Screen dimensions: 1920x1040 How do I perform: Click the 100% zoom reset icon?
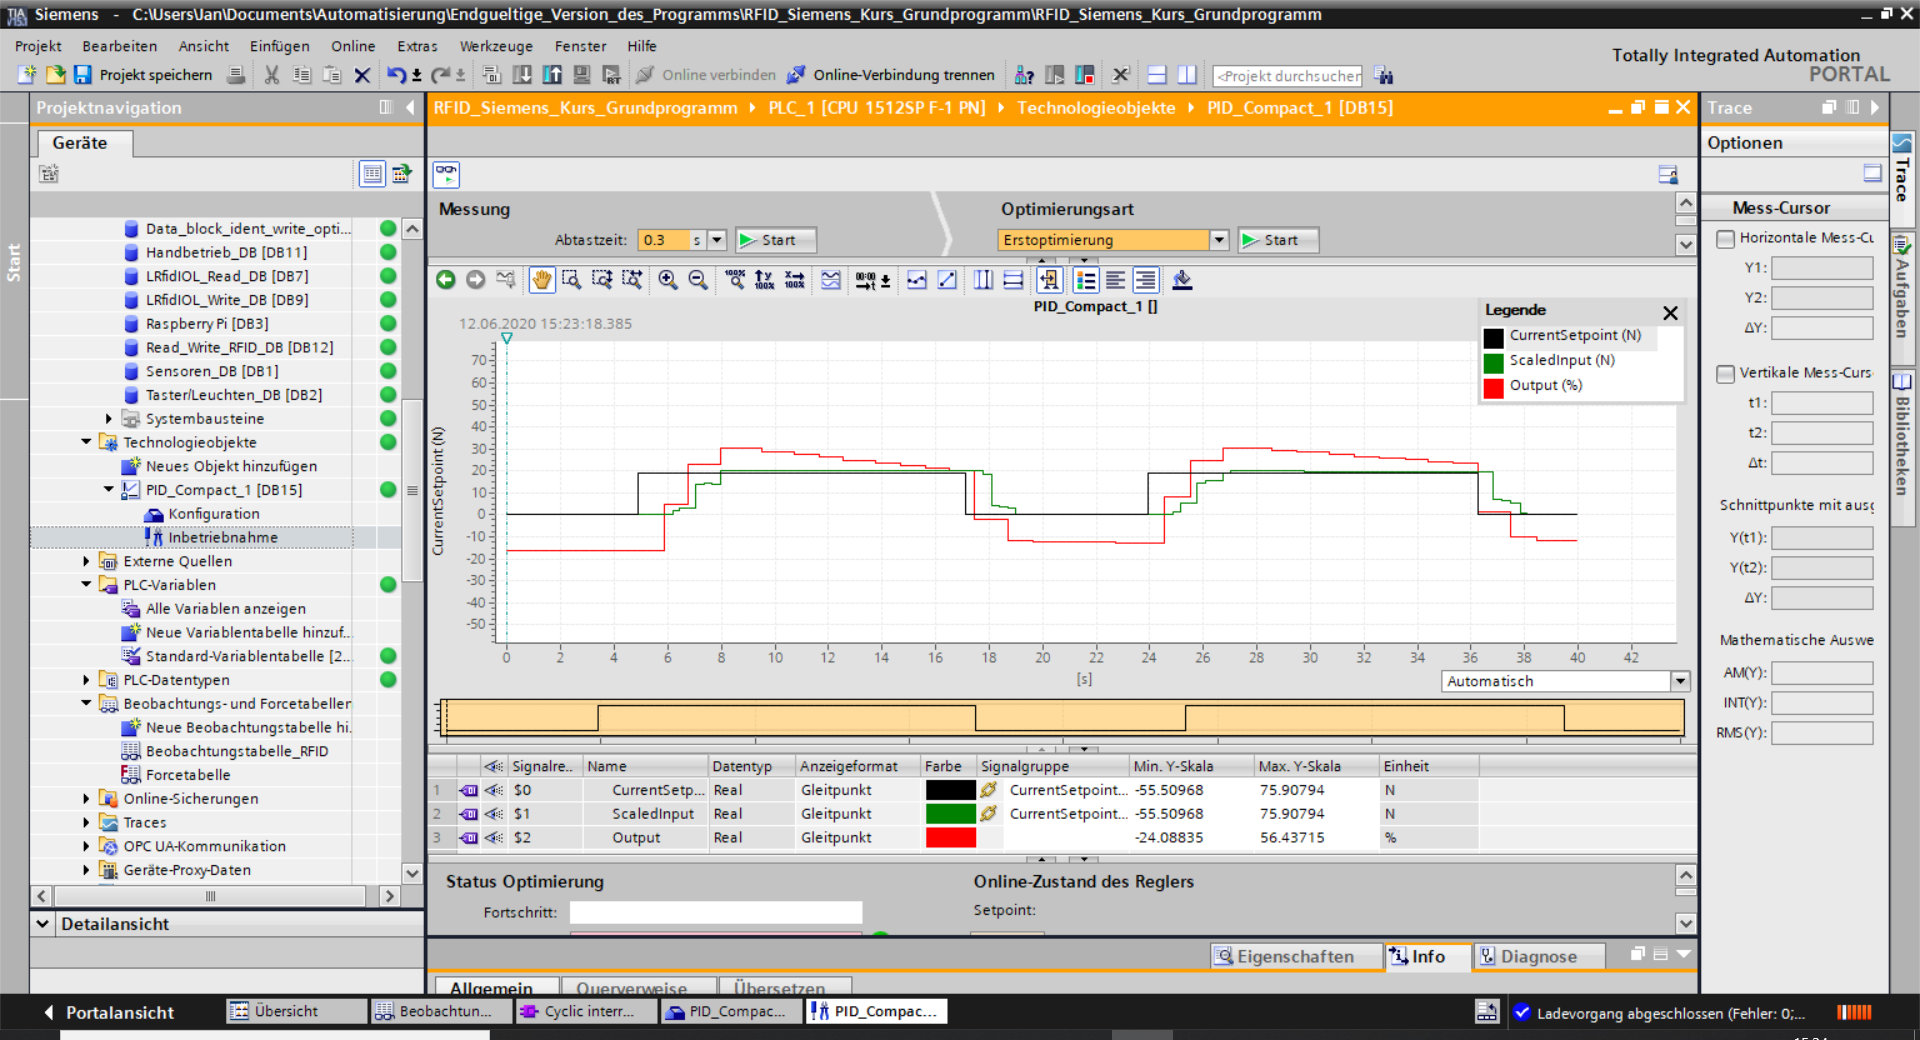pyautogui.click(x=735, y=280)
